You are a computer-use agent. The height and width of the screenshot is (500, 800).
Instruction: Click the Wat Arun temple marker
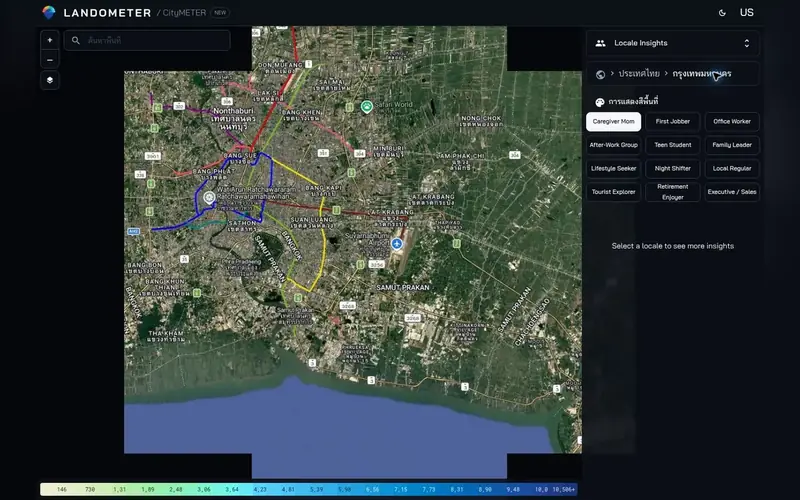point(209,197)
